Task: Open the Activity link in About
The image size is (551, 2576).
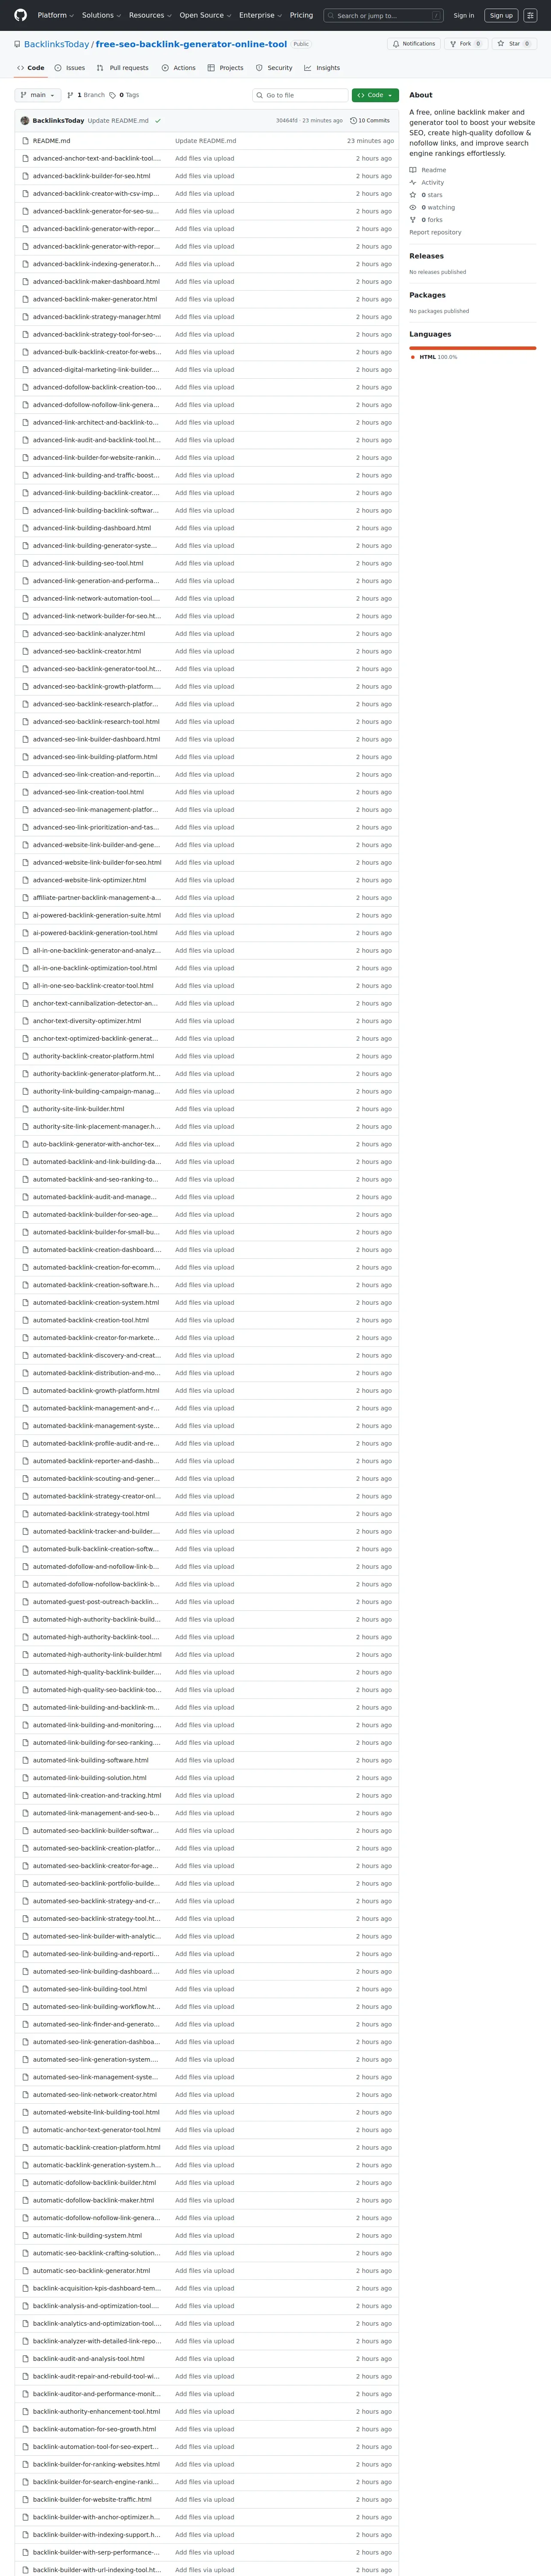Action: tap(432, 183)
